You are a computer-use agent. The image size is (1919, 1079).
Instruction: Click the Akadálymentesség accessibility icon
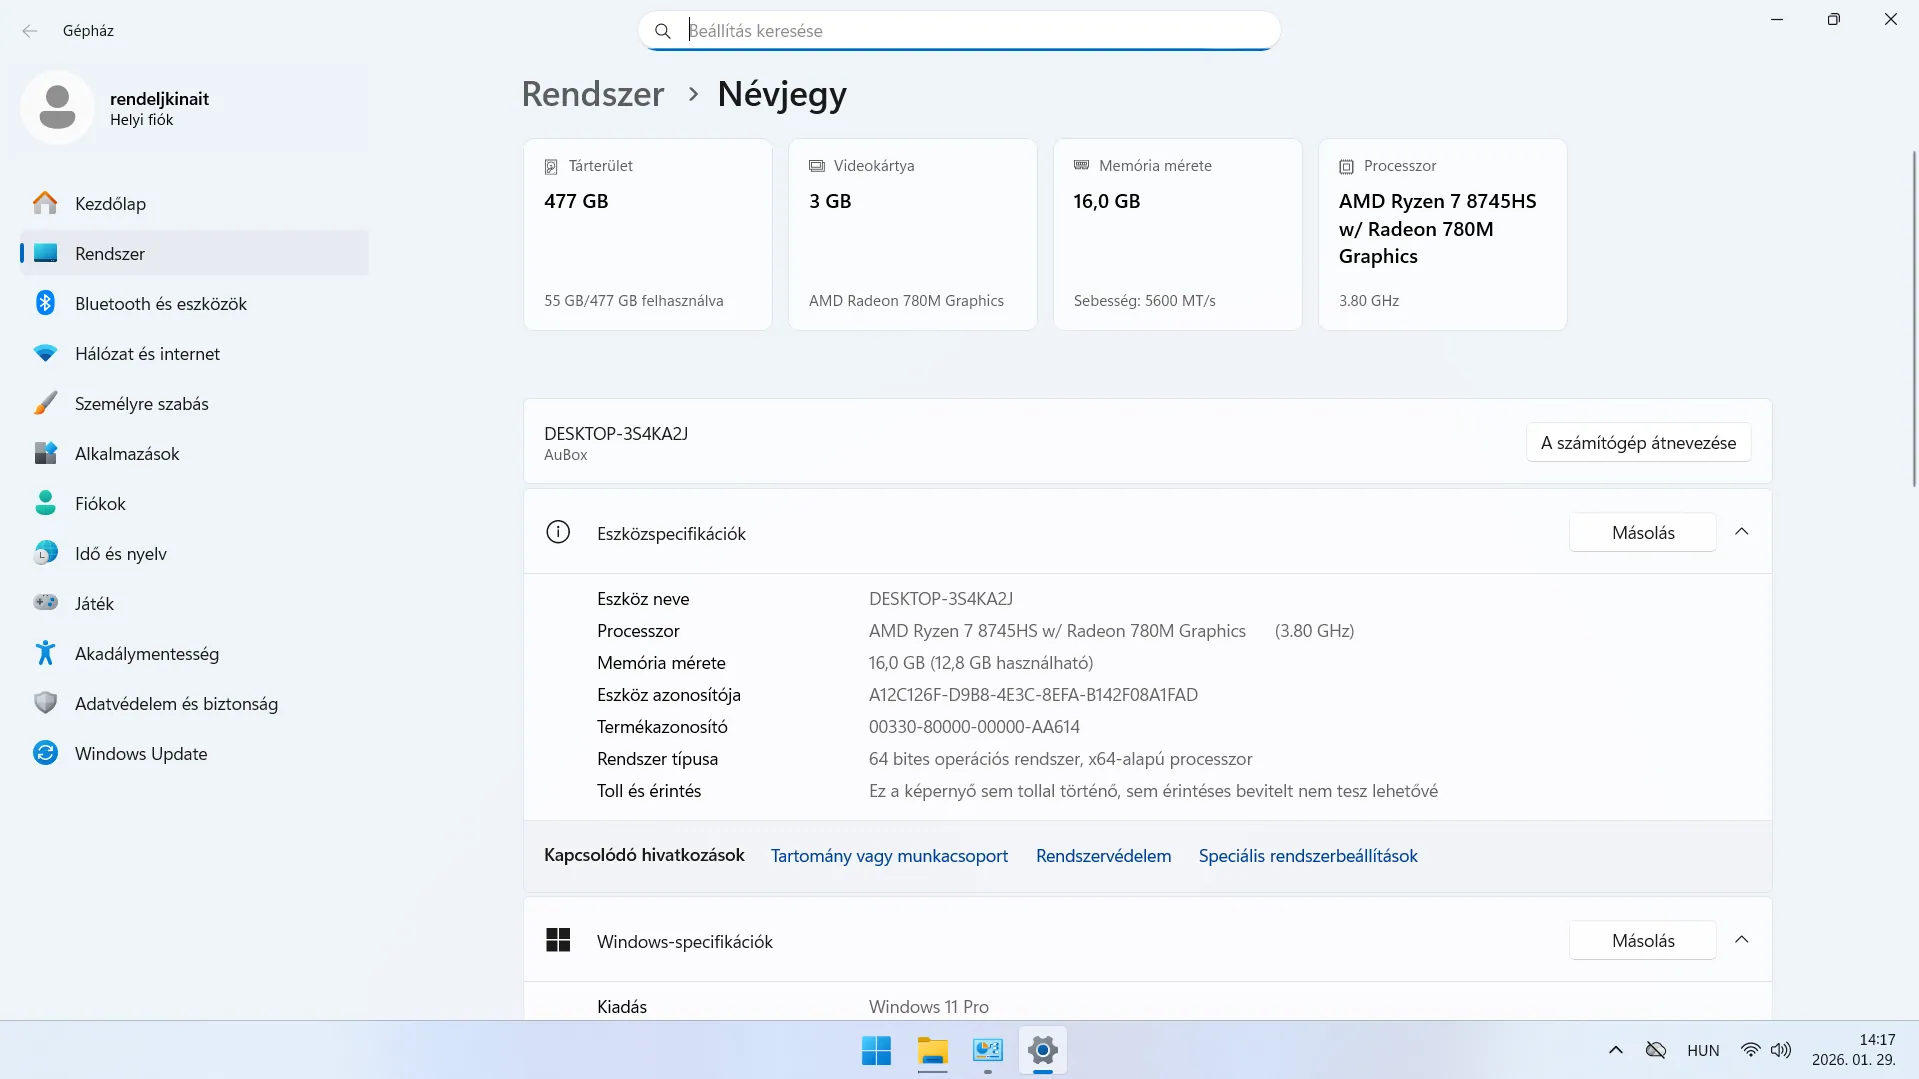click(x=45, y=653)
